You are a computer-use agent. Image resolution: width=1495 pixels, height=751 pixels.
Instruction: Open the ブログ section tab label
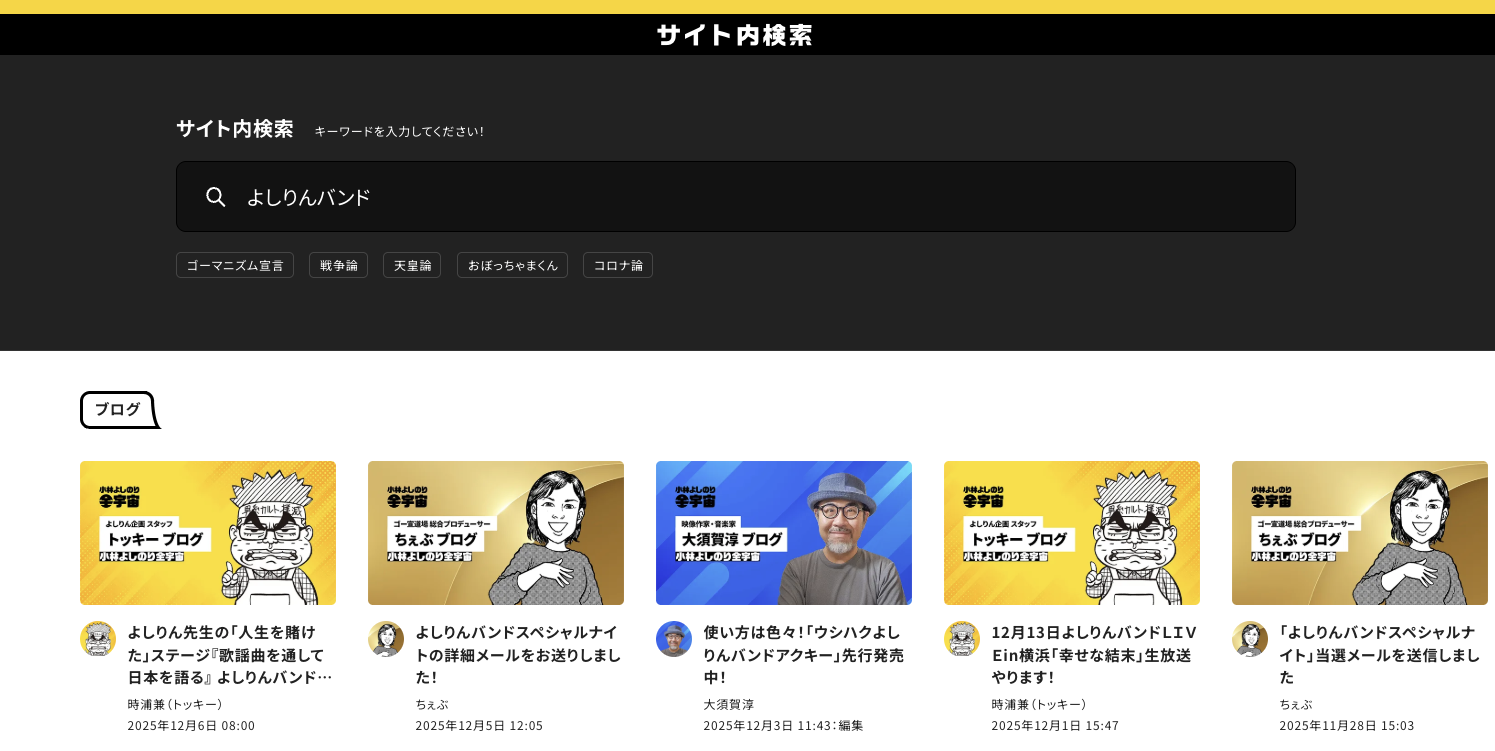117,409
